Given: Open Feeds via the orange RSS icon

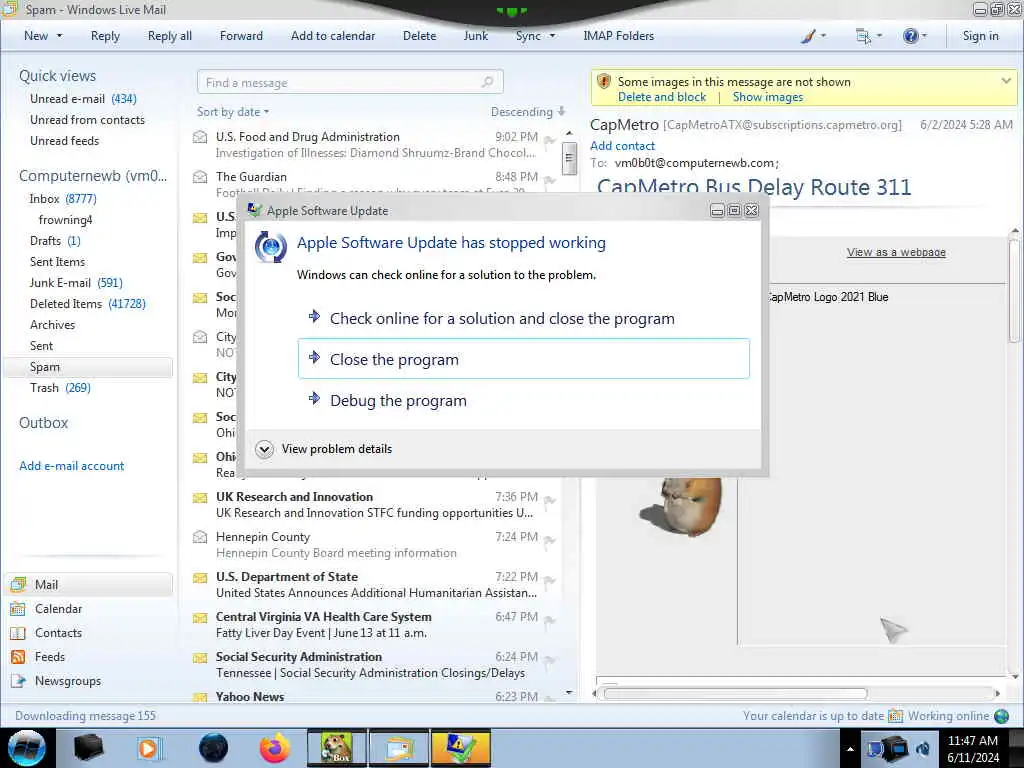Looking at the screenshot, I should (x=18, y=657).
